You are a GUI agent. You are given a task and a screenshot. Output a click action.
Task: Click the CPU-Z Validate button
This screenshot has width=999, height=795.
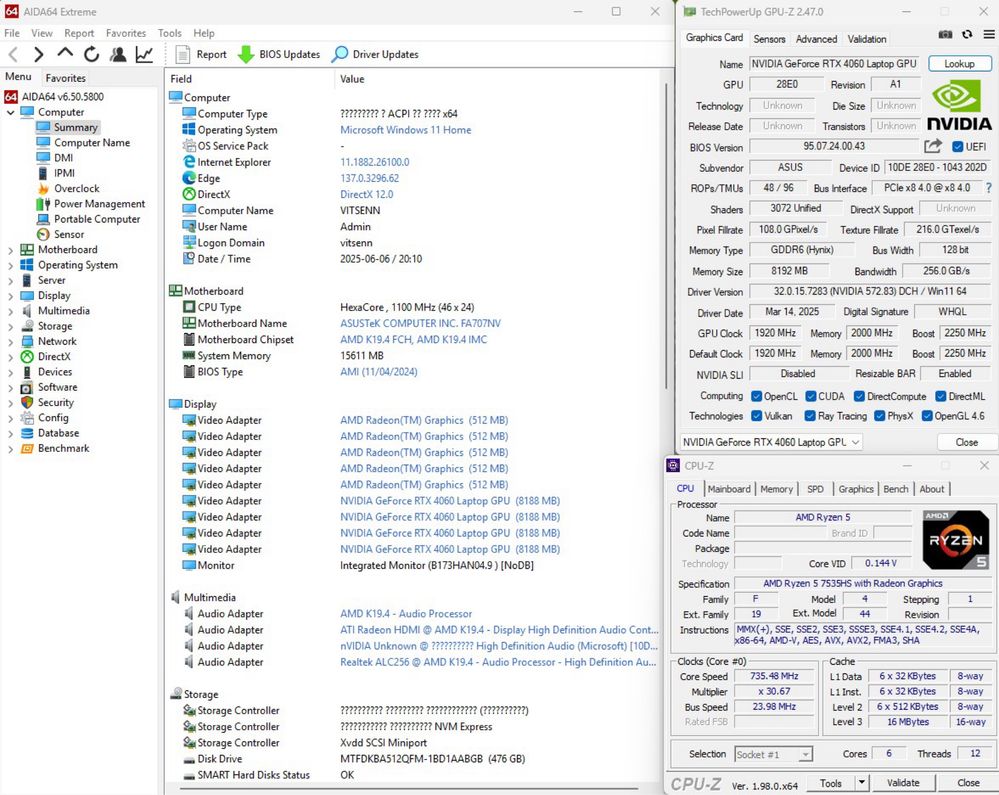[903, 782]
